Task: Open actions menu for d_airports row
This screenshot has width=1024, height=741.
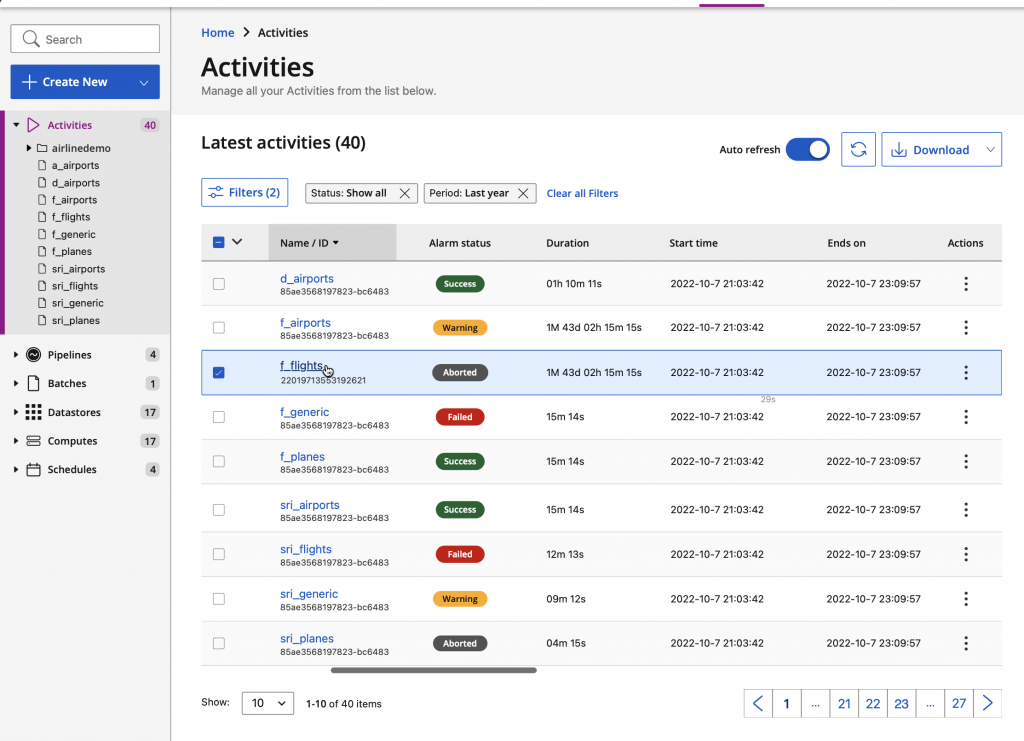Action: [965, 284]
